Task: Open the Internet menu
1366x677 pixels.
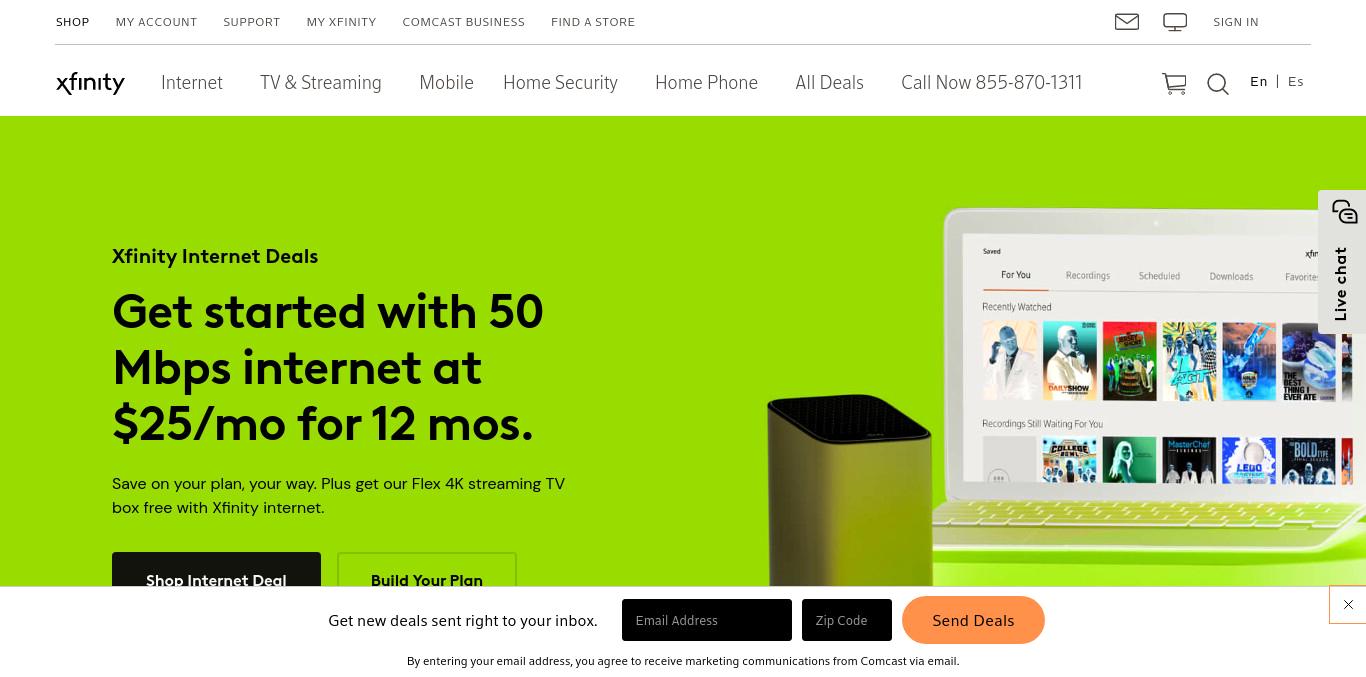Action: pyautogui.click(x=192, y=83)
